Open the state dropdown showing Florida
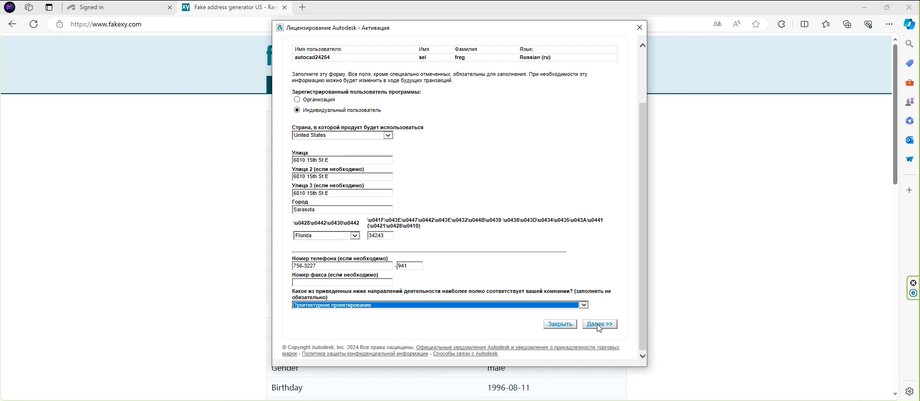 point(326,235)
